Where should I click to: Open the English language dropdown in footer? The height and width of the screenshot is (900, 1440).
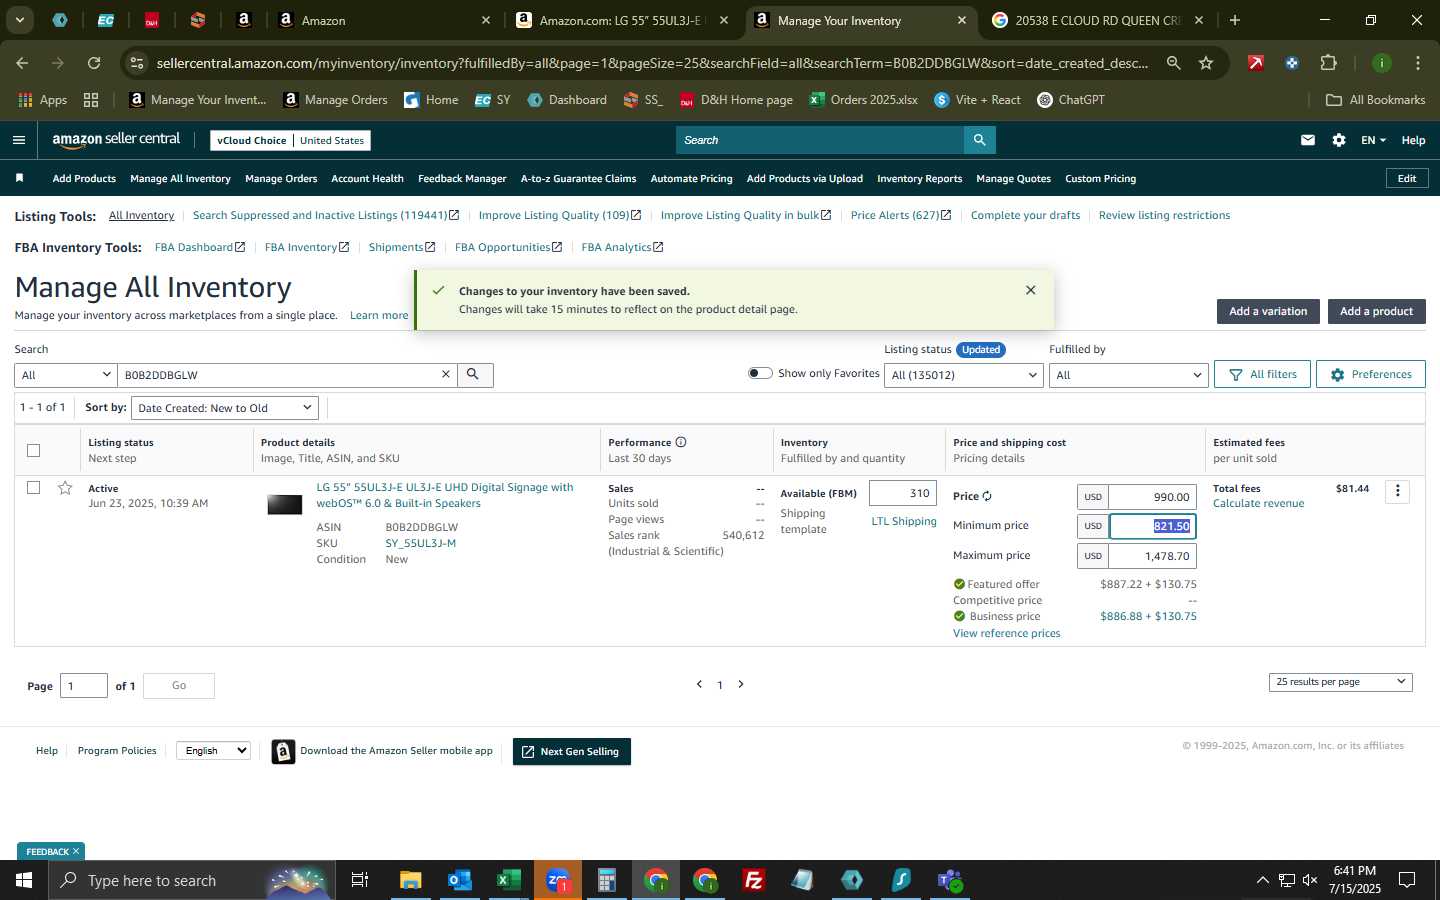(213, 750)
